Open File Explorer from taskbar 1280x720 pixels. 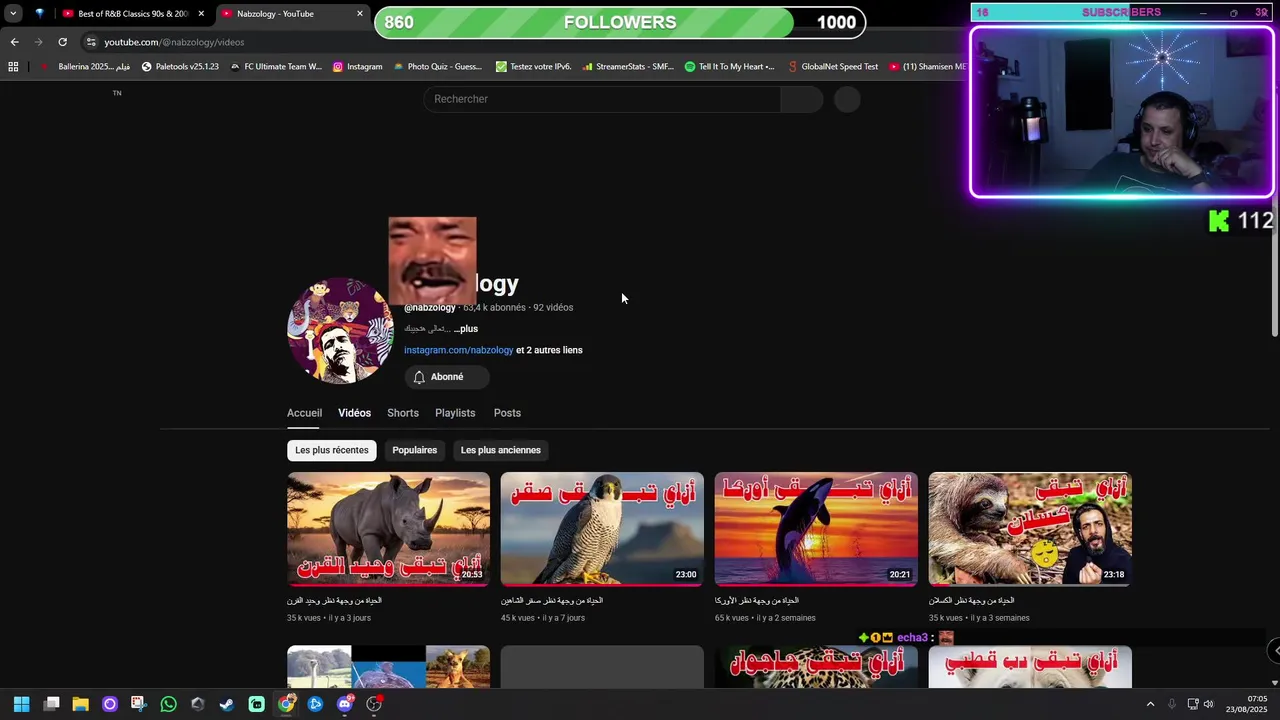[81, 704]
